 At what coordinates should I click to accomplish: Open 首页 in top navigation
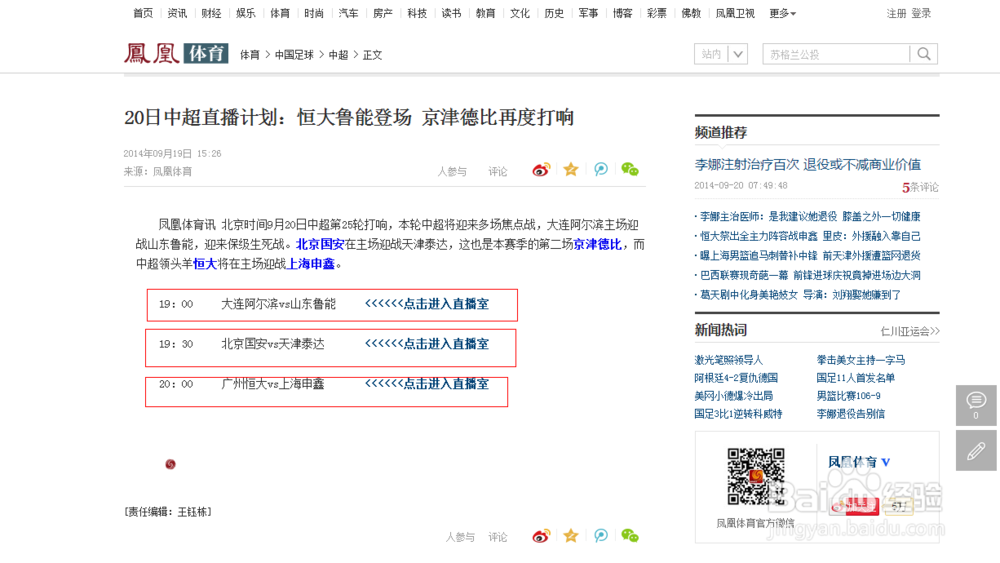(x=143, y=13)
